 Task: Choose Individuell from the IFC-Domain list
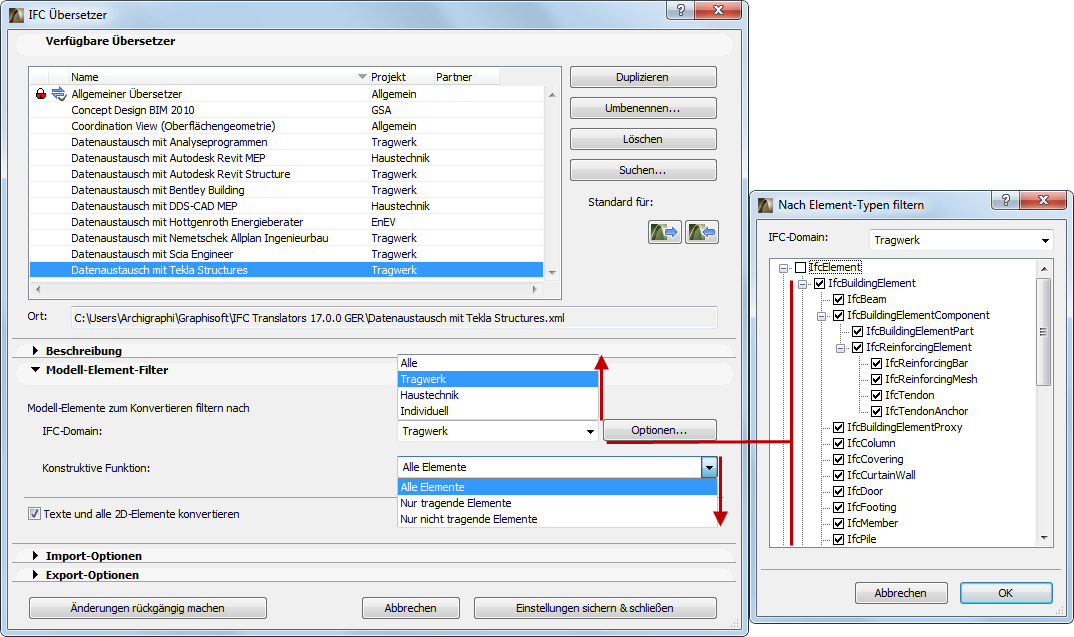(498, 411)
